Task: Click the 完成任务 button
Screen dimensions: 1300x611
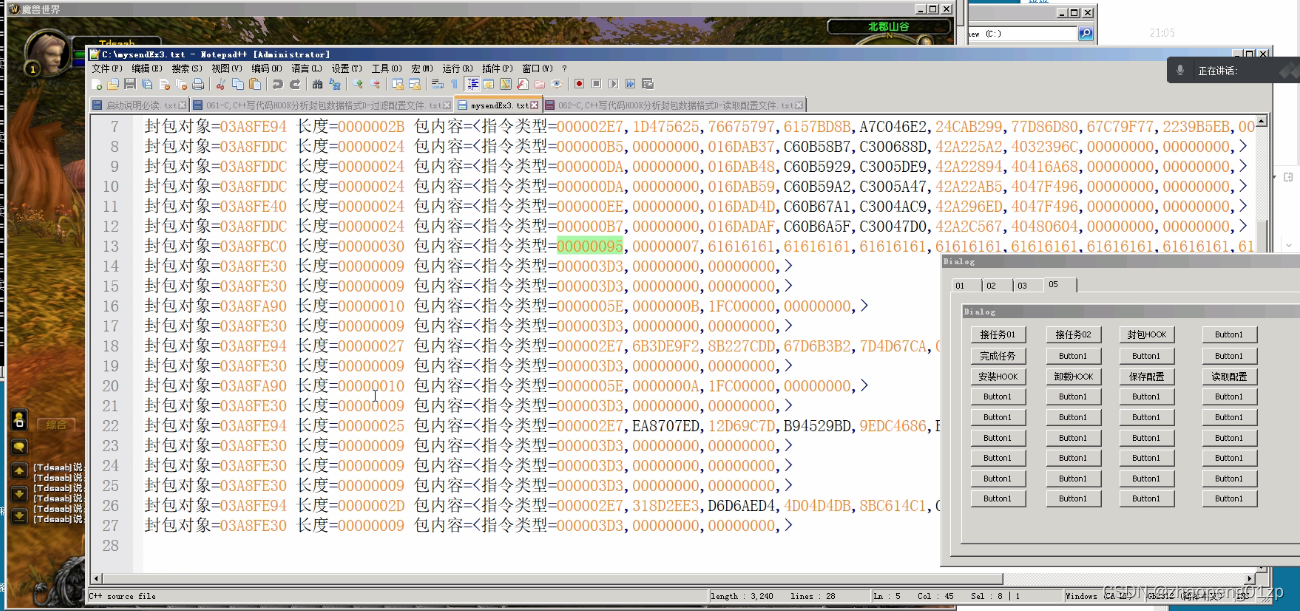Action: click(998, 356)
